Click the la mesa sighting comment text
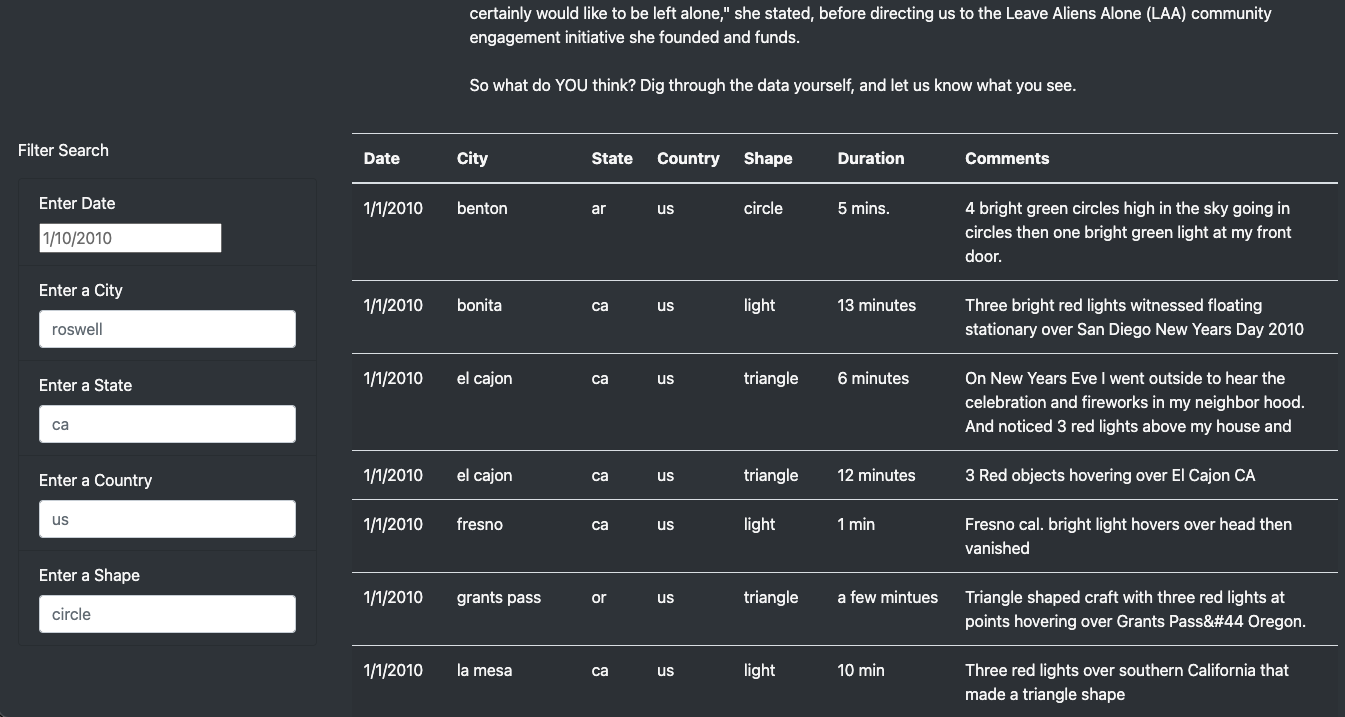 (1126, 682)
